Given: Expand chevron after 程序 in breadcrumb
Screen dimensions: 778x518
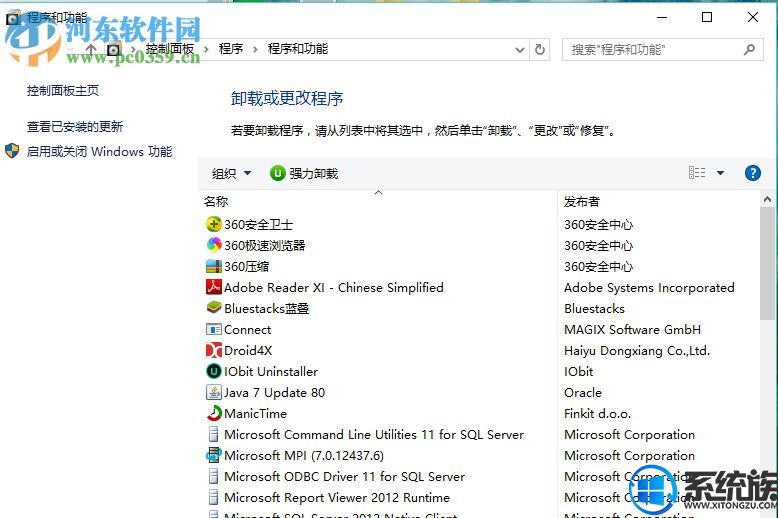Looking at the screenshot, I should click(255, 49).
